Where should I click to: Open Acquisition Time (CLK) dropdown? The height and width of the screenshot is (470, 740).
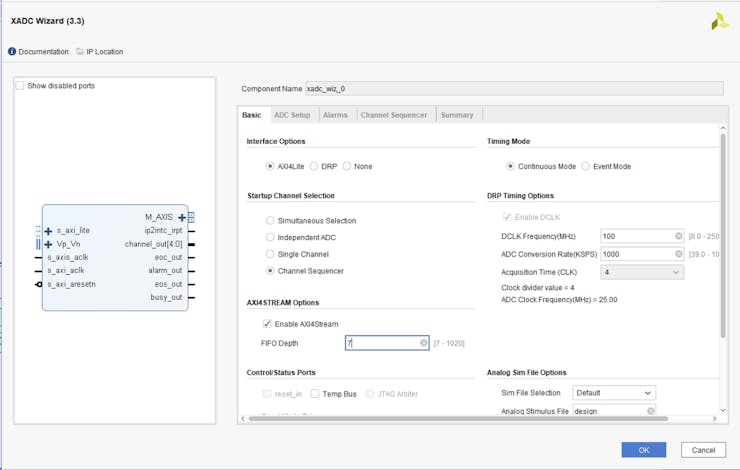click(642, 272)
